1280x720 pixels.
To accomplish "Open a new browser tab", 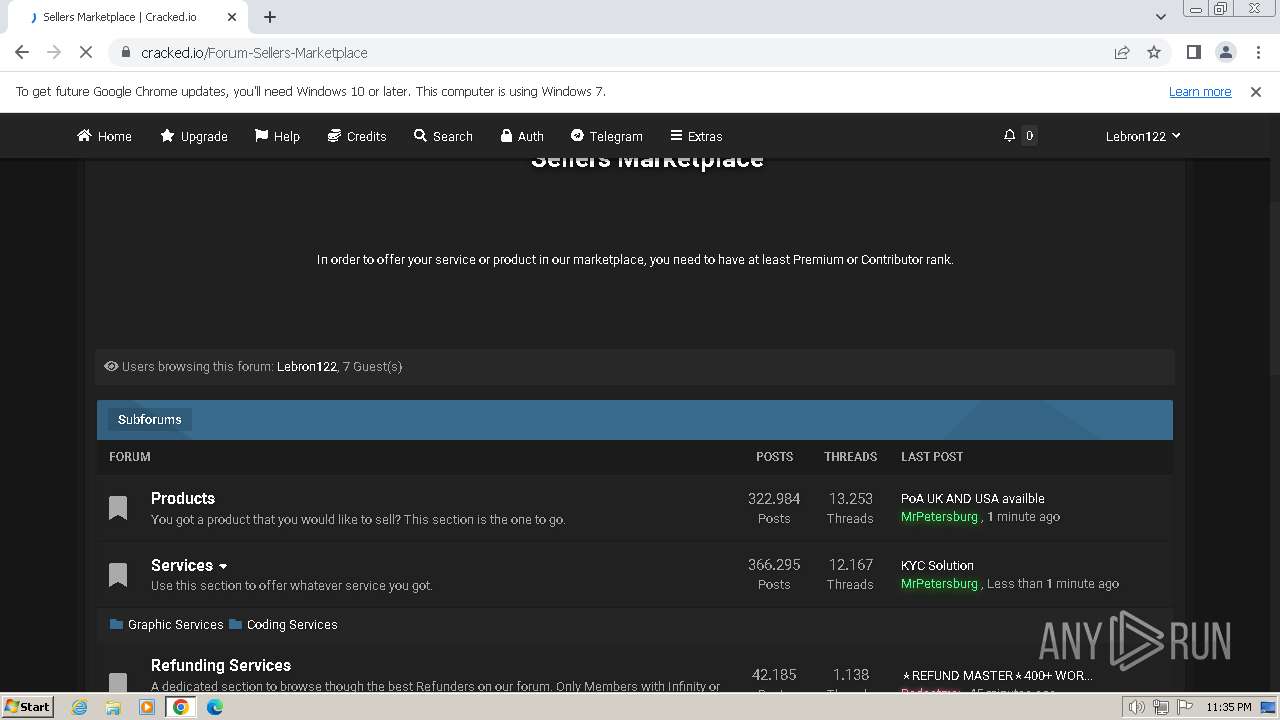I will click(x=270, y=17).
